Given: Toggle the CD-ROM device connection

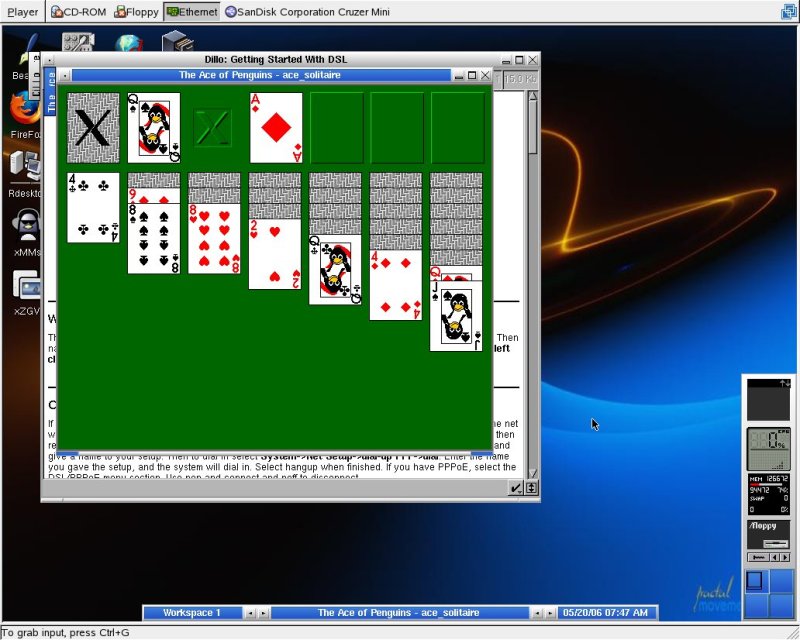Looking at the screenshot, I should (x=79, y=12).
